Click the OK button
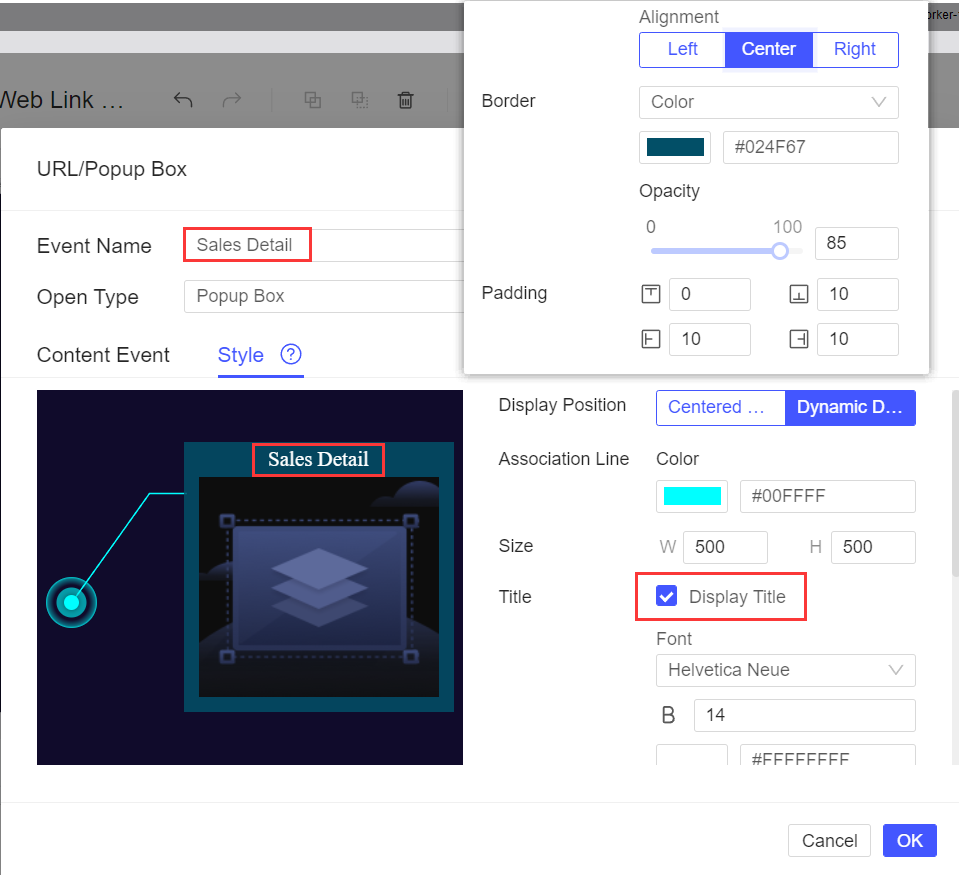The width and height of the screenshot is (959, 875). [909, 840]
